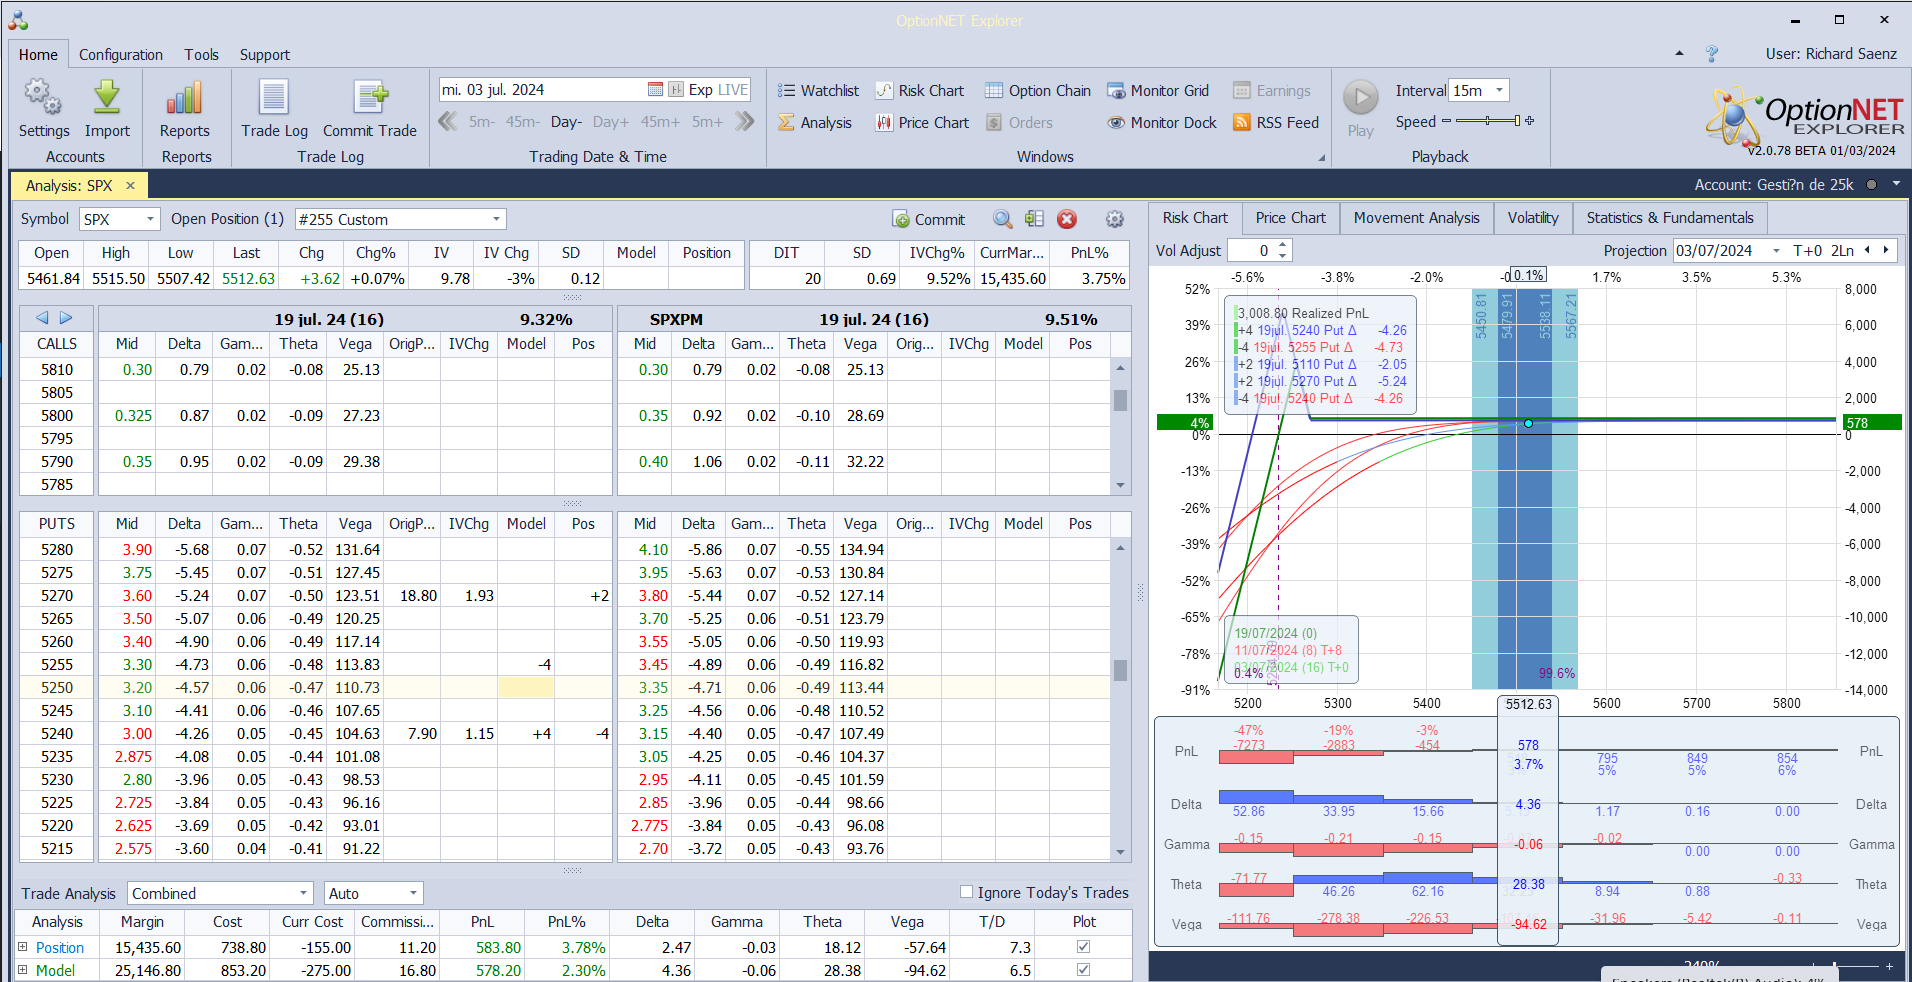The image size is (1912, 982).
Task: Click the Position link in Trade Analysis
Action: [x=60, y=948]
